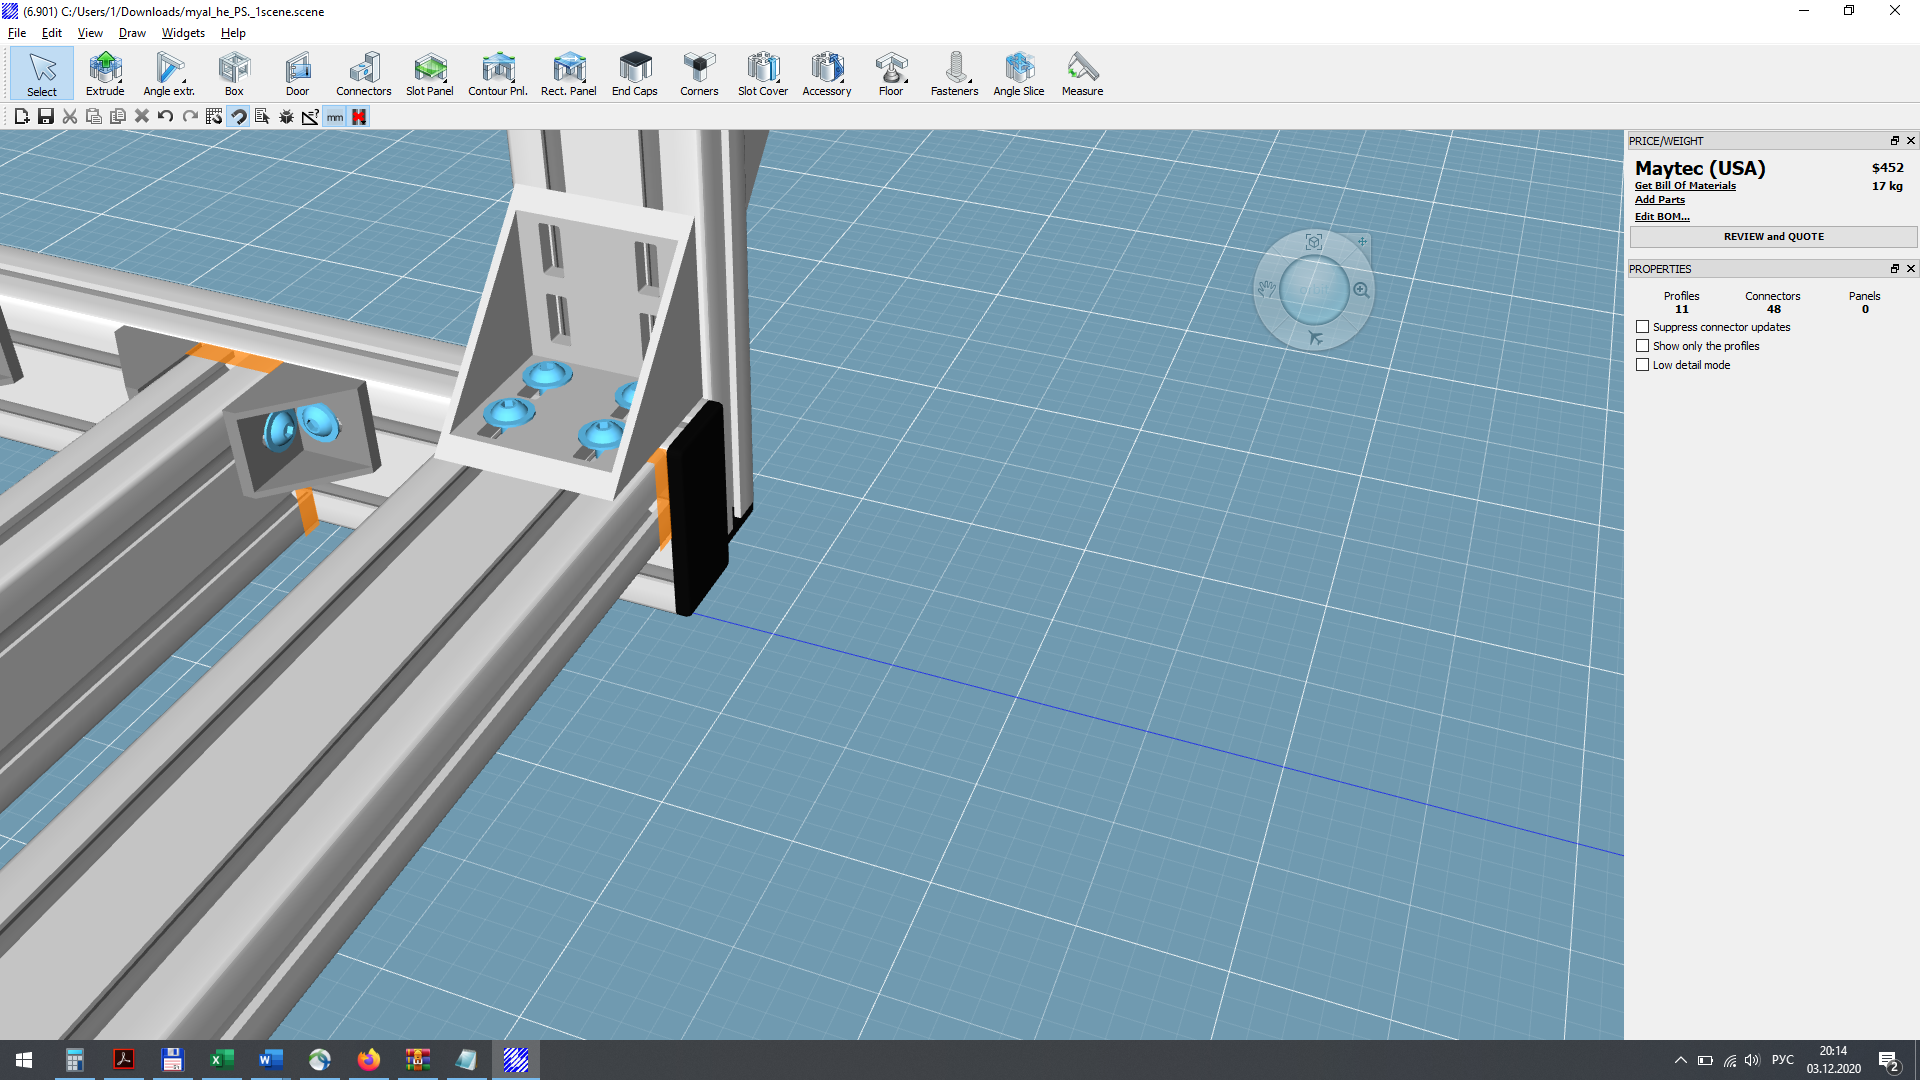Choose the Slot Panel tool
1920x1080 pixels.
pos(429,74)
